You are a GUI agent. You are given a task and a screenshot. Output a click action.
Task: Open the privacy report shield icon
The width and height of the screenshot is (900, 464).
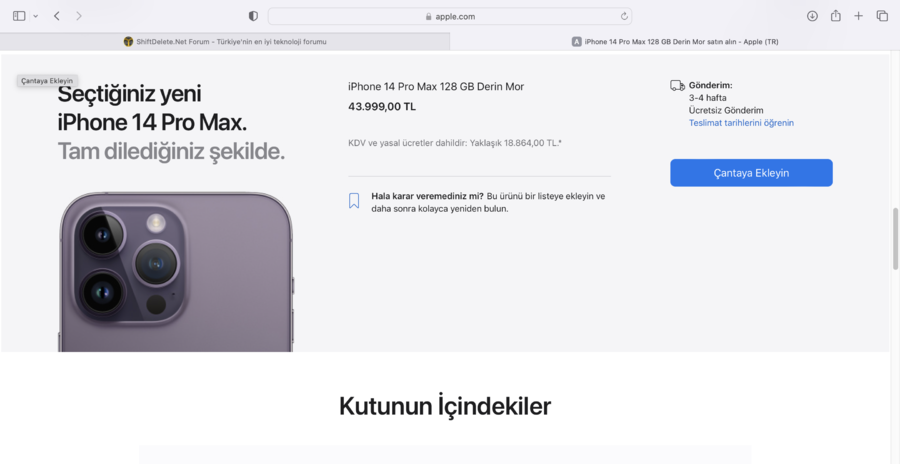[x=253, y=16]
